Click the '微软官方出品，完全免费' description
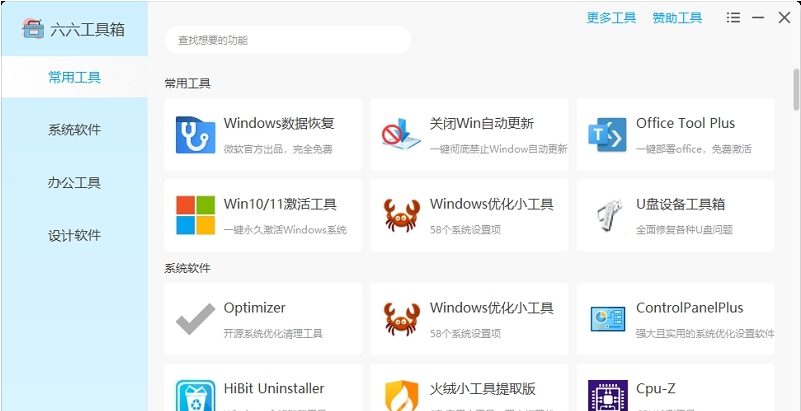Screen dimensions: 801x411 (278, 150)
